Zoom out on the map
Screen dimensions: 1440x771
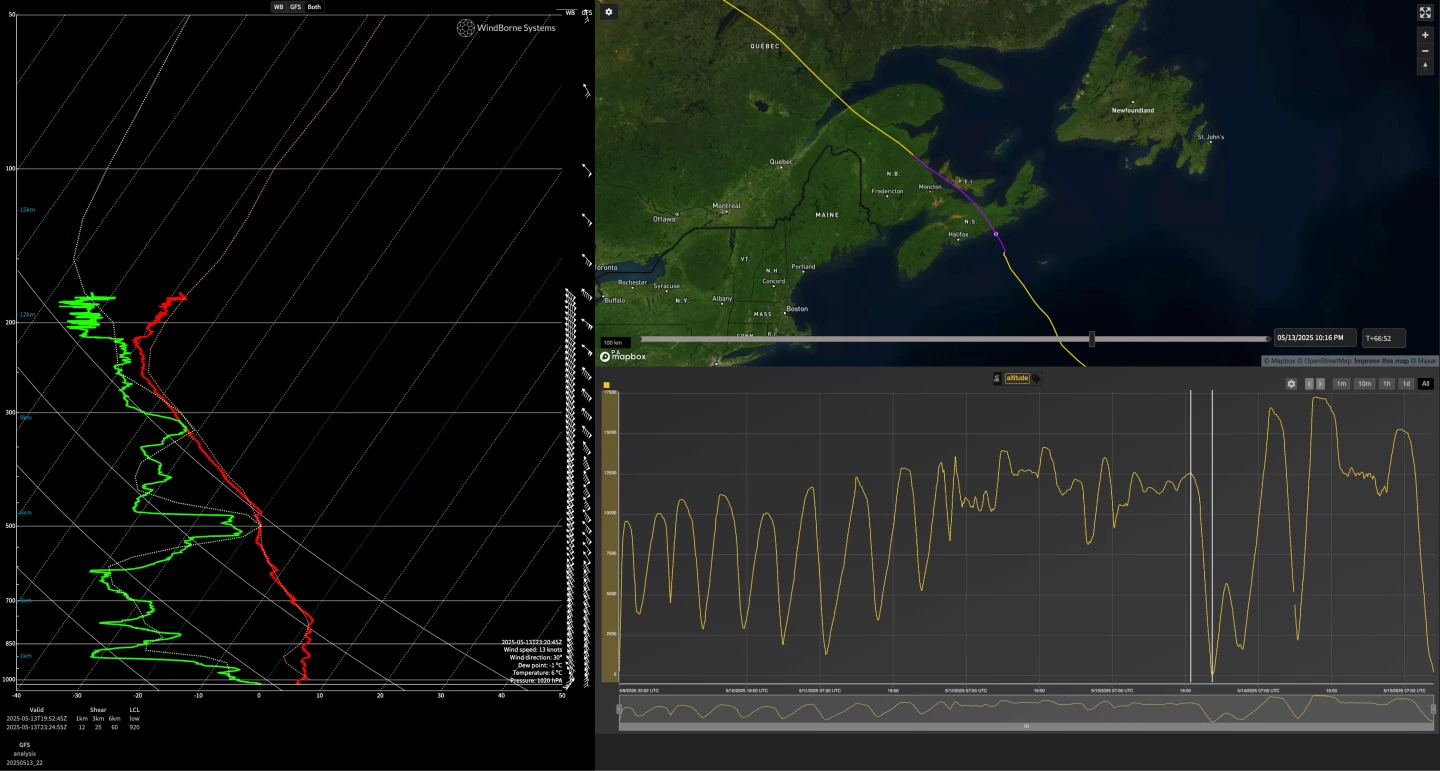pyautogui.click(x=1425, y=51)
